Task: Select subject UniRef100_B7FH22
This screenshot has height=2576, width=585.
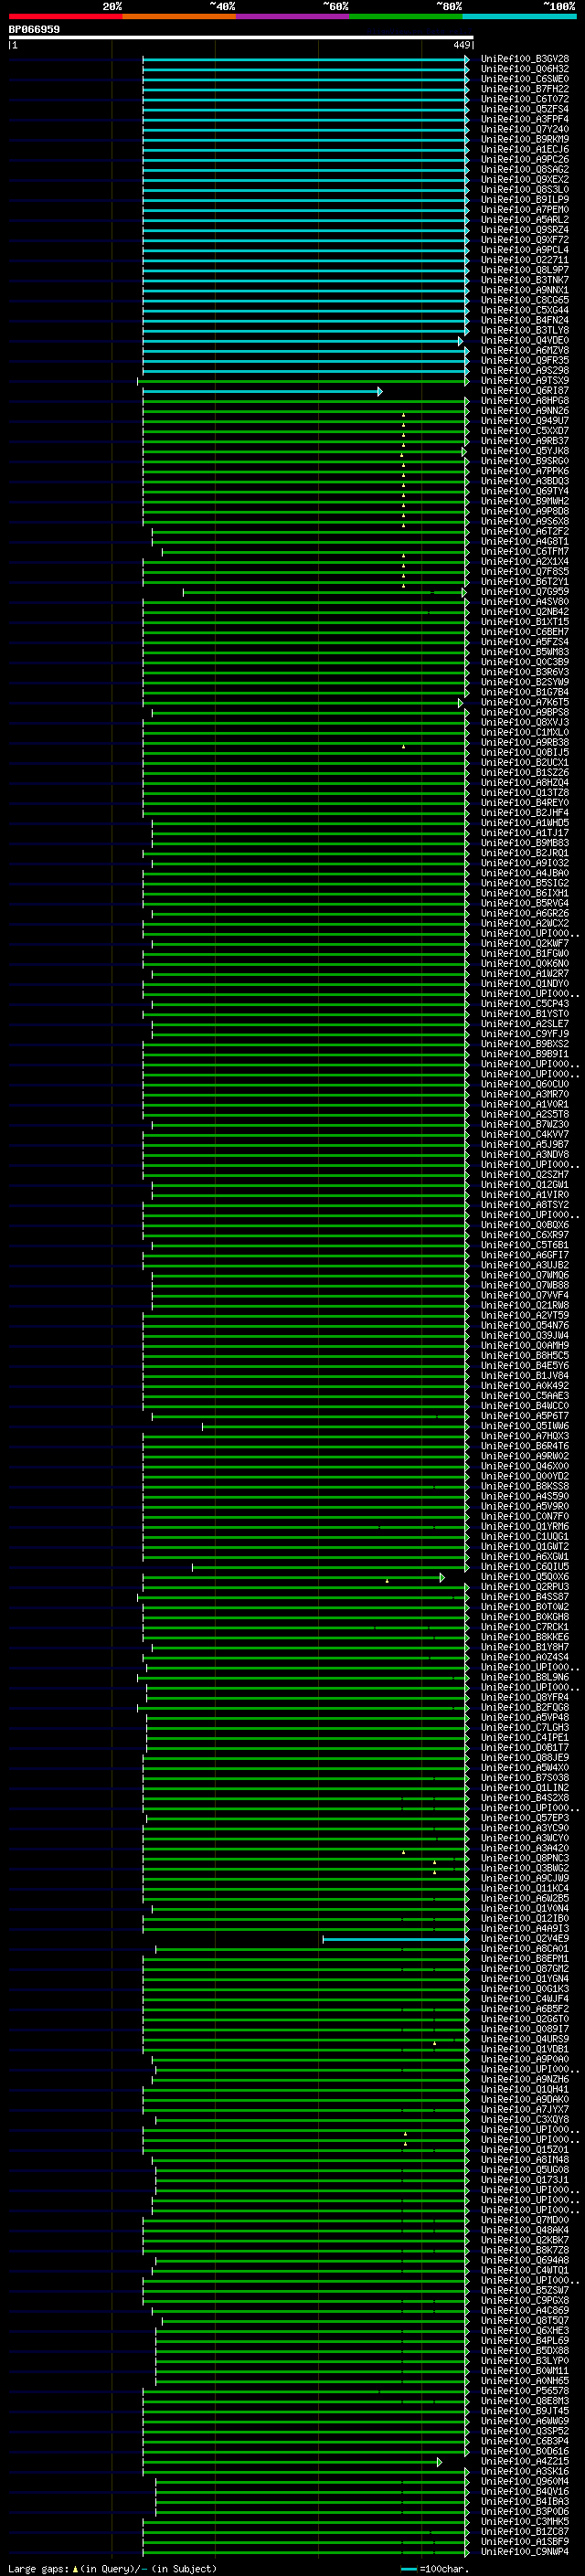Action: coord(524,89)
